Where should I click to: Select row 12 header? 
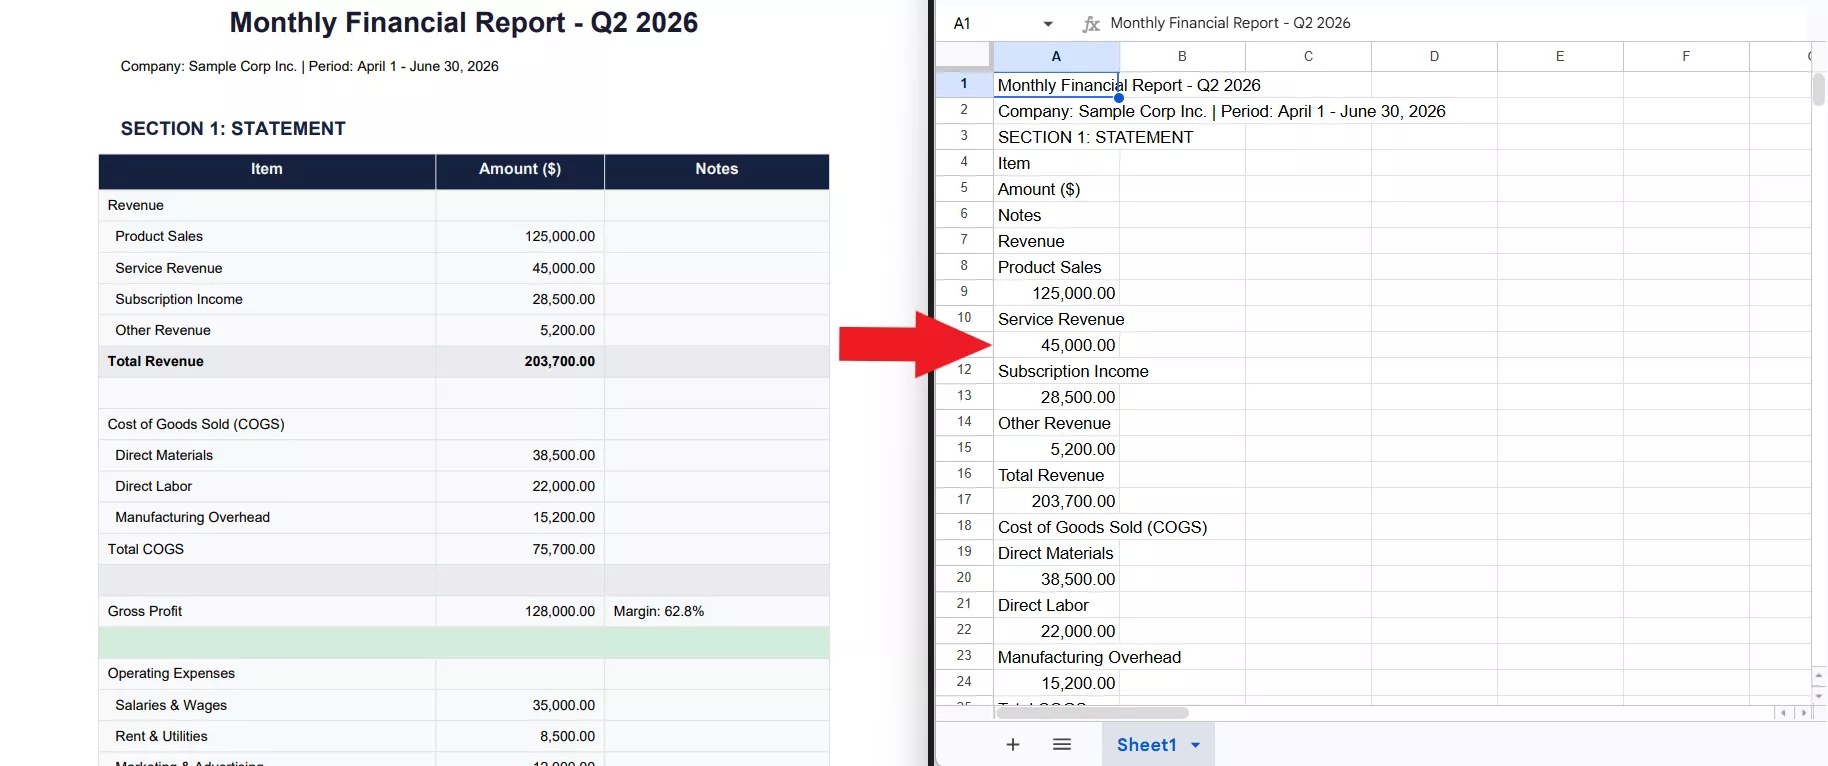964,370
